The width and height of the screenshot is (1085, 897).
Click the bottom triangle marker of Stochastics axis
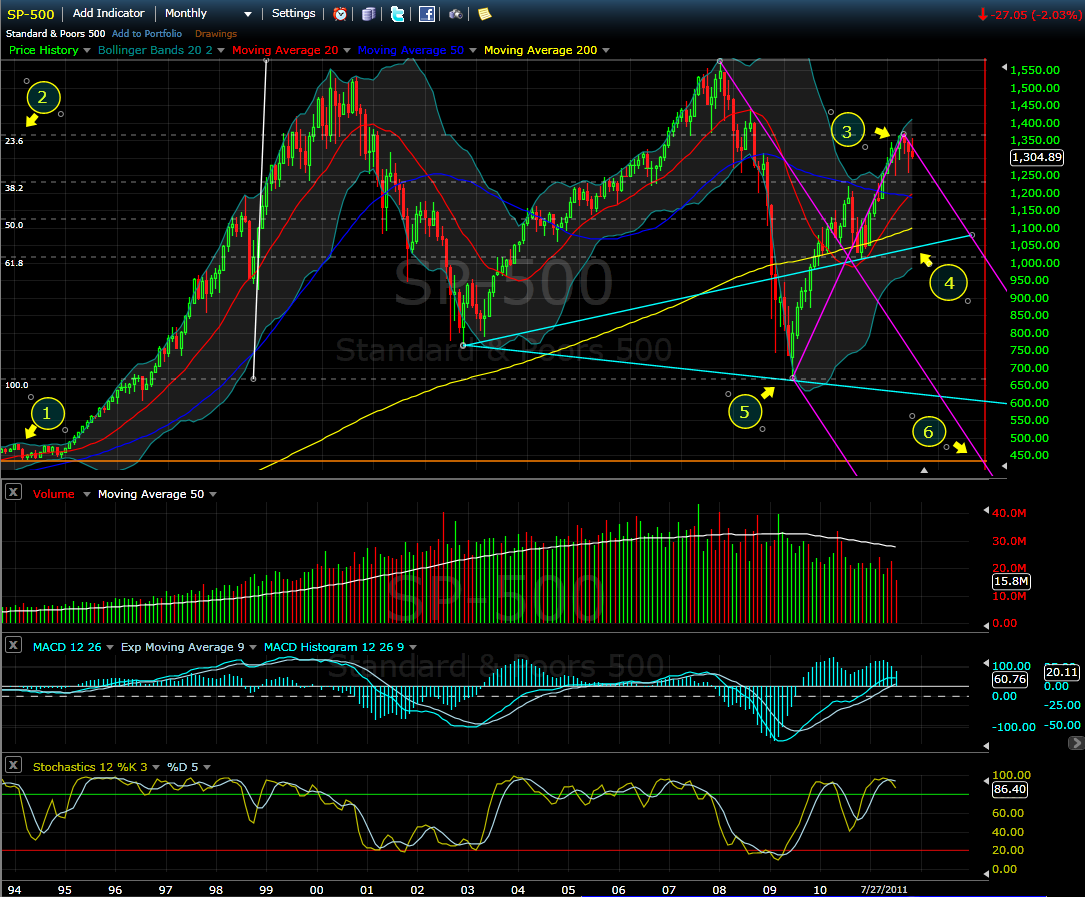986,874
